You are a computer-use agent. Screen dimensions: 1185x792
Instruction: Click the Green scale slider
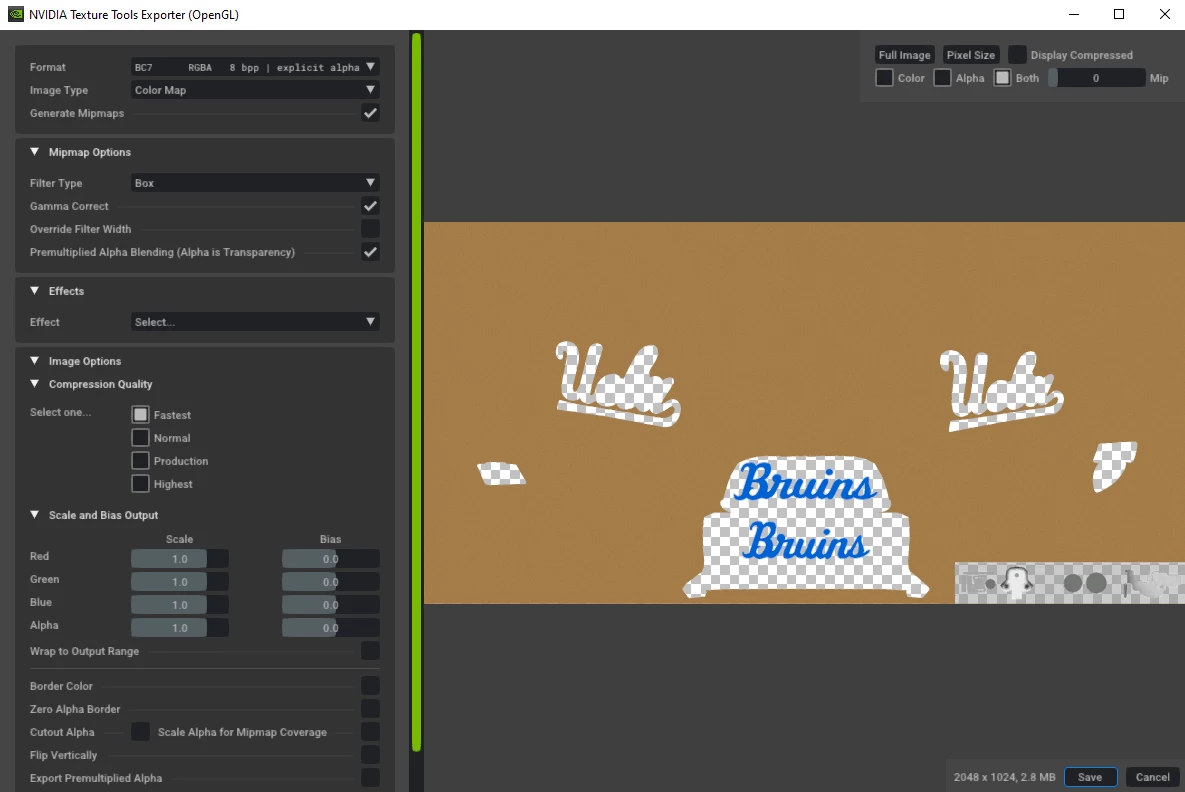(x=180, y=582)
